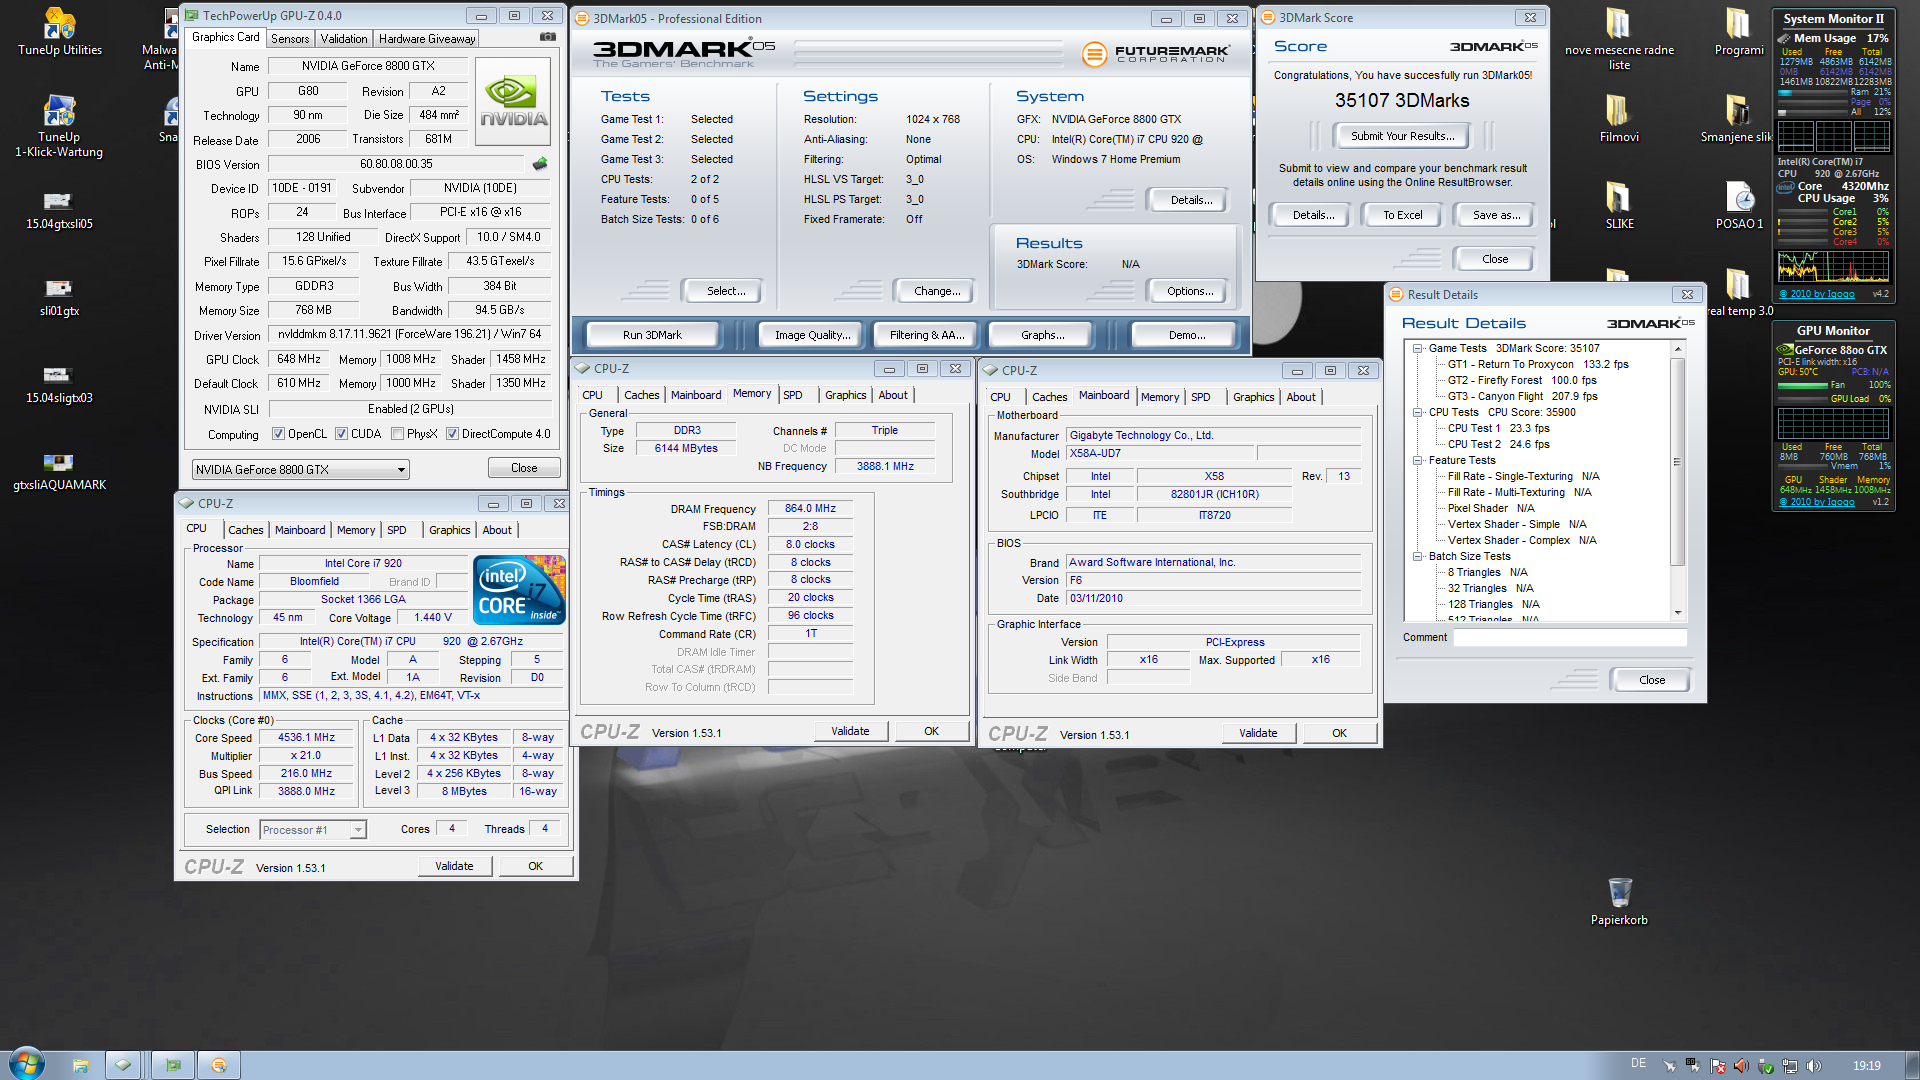Click the Run 3DMark button
1920x1080 pixels.
[652, 335]
